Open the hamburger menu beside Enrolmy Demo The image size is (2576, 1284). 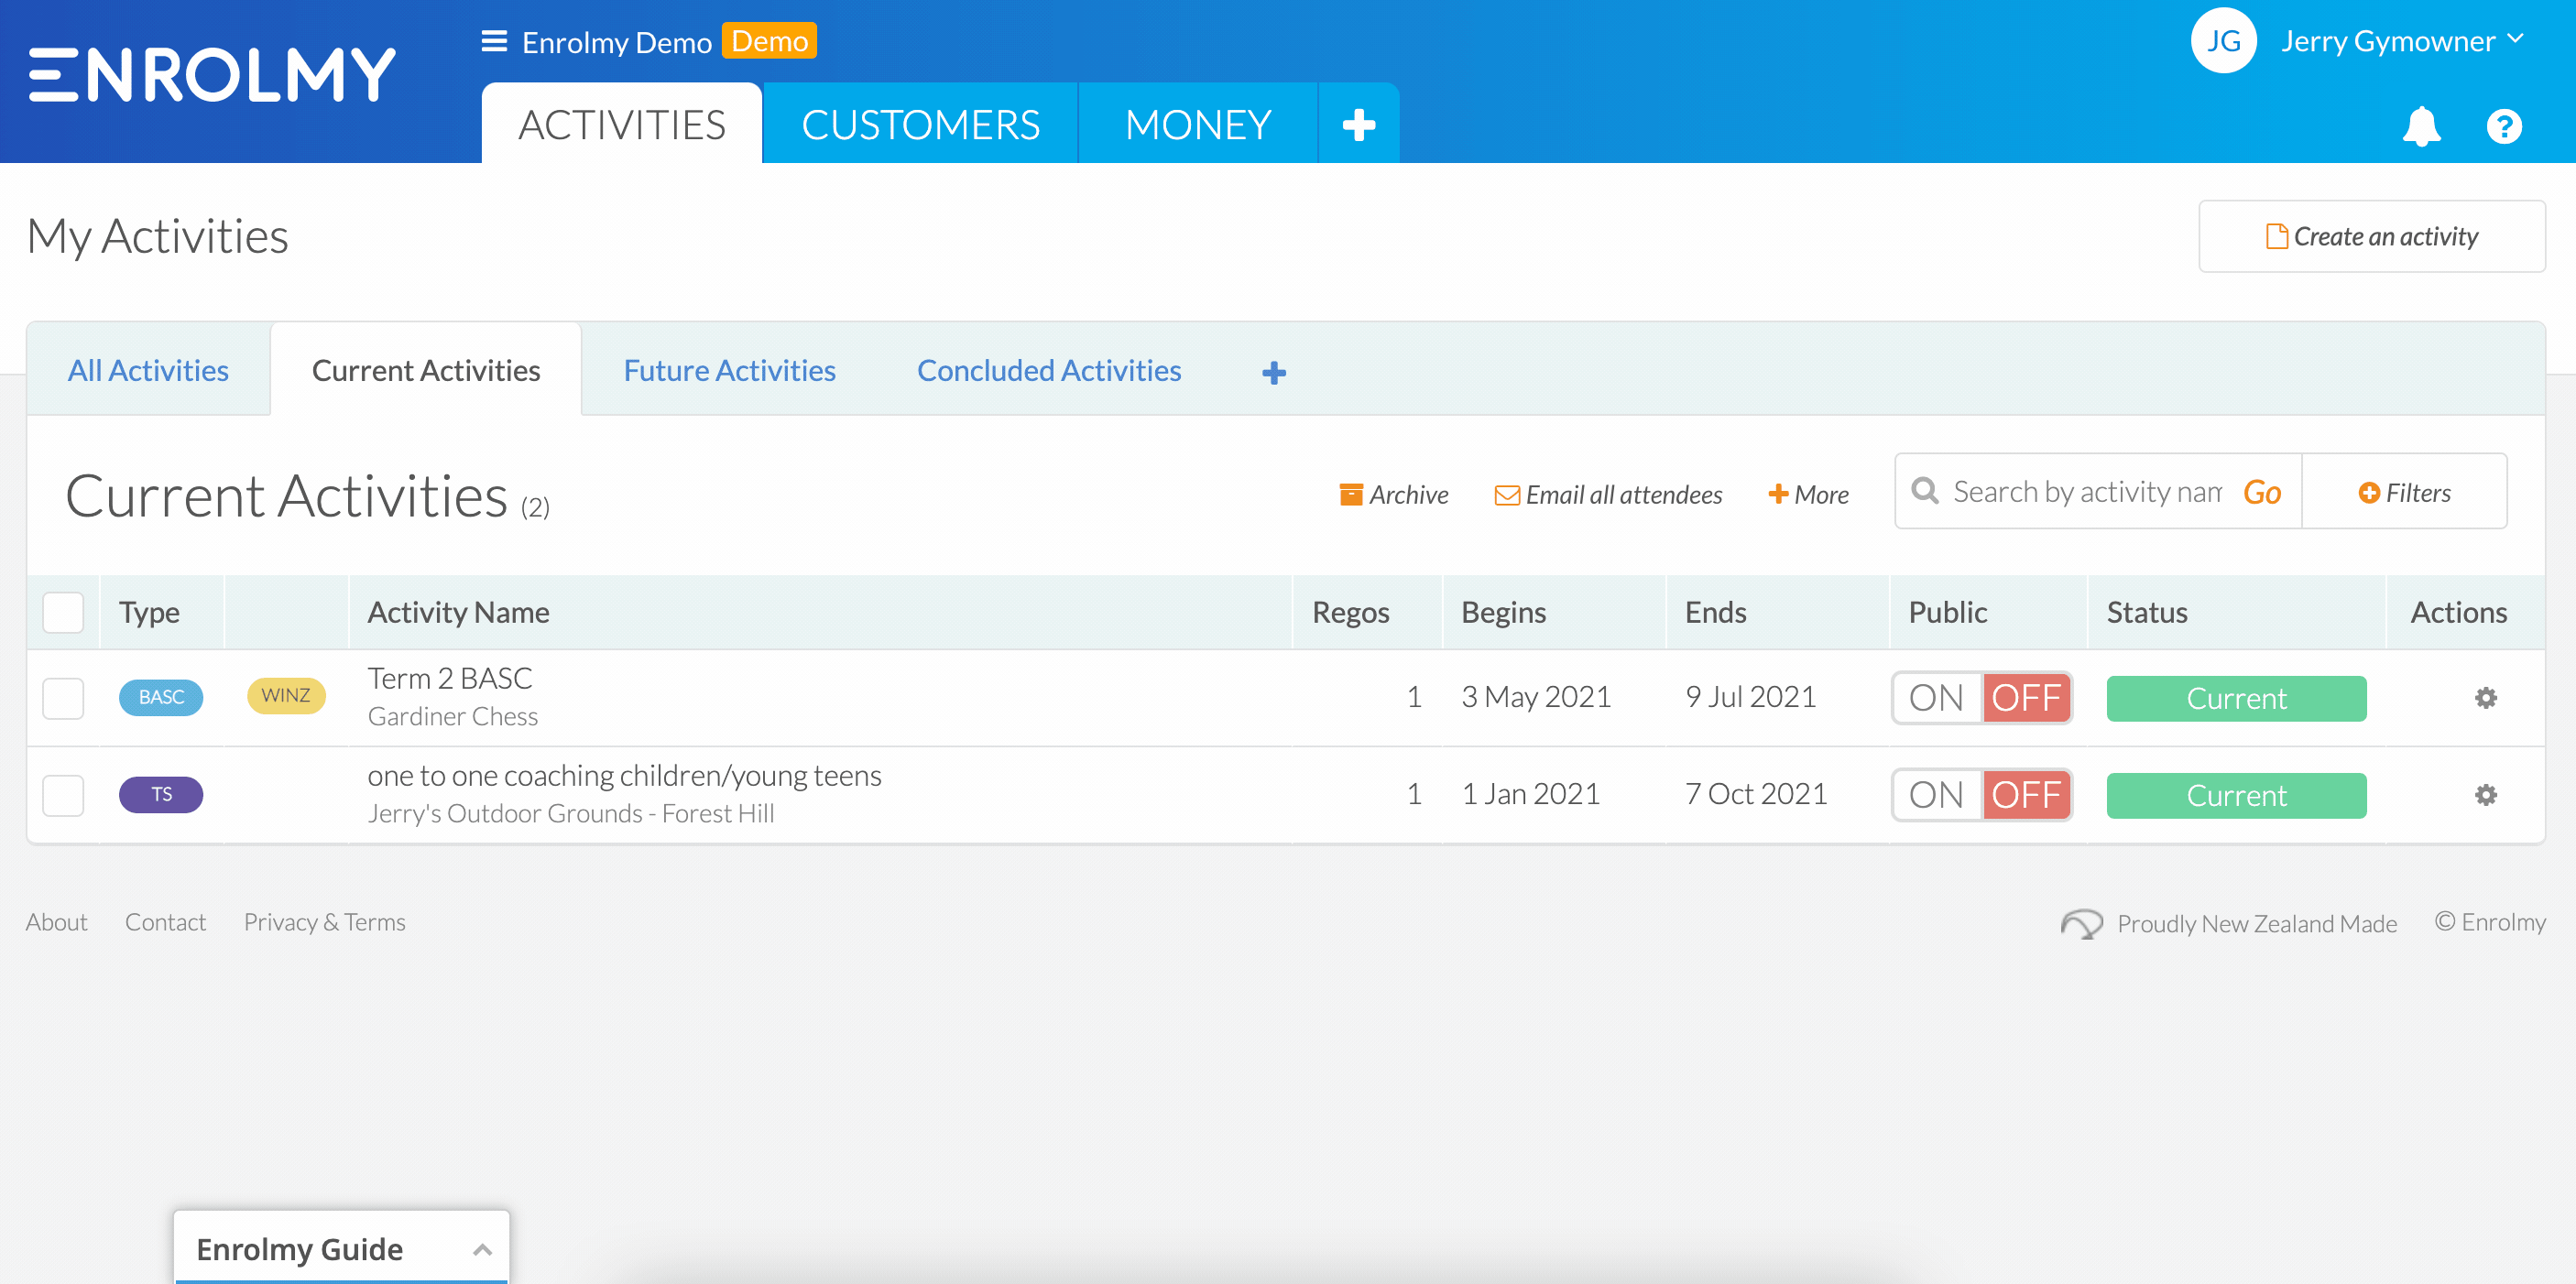coord(494,41)
